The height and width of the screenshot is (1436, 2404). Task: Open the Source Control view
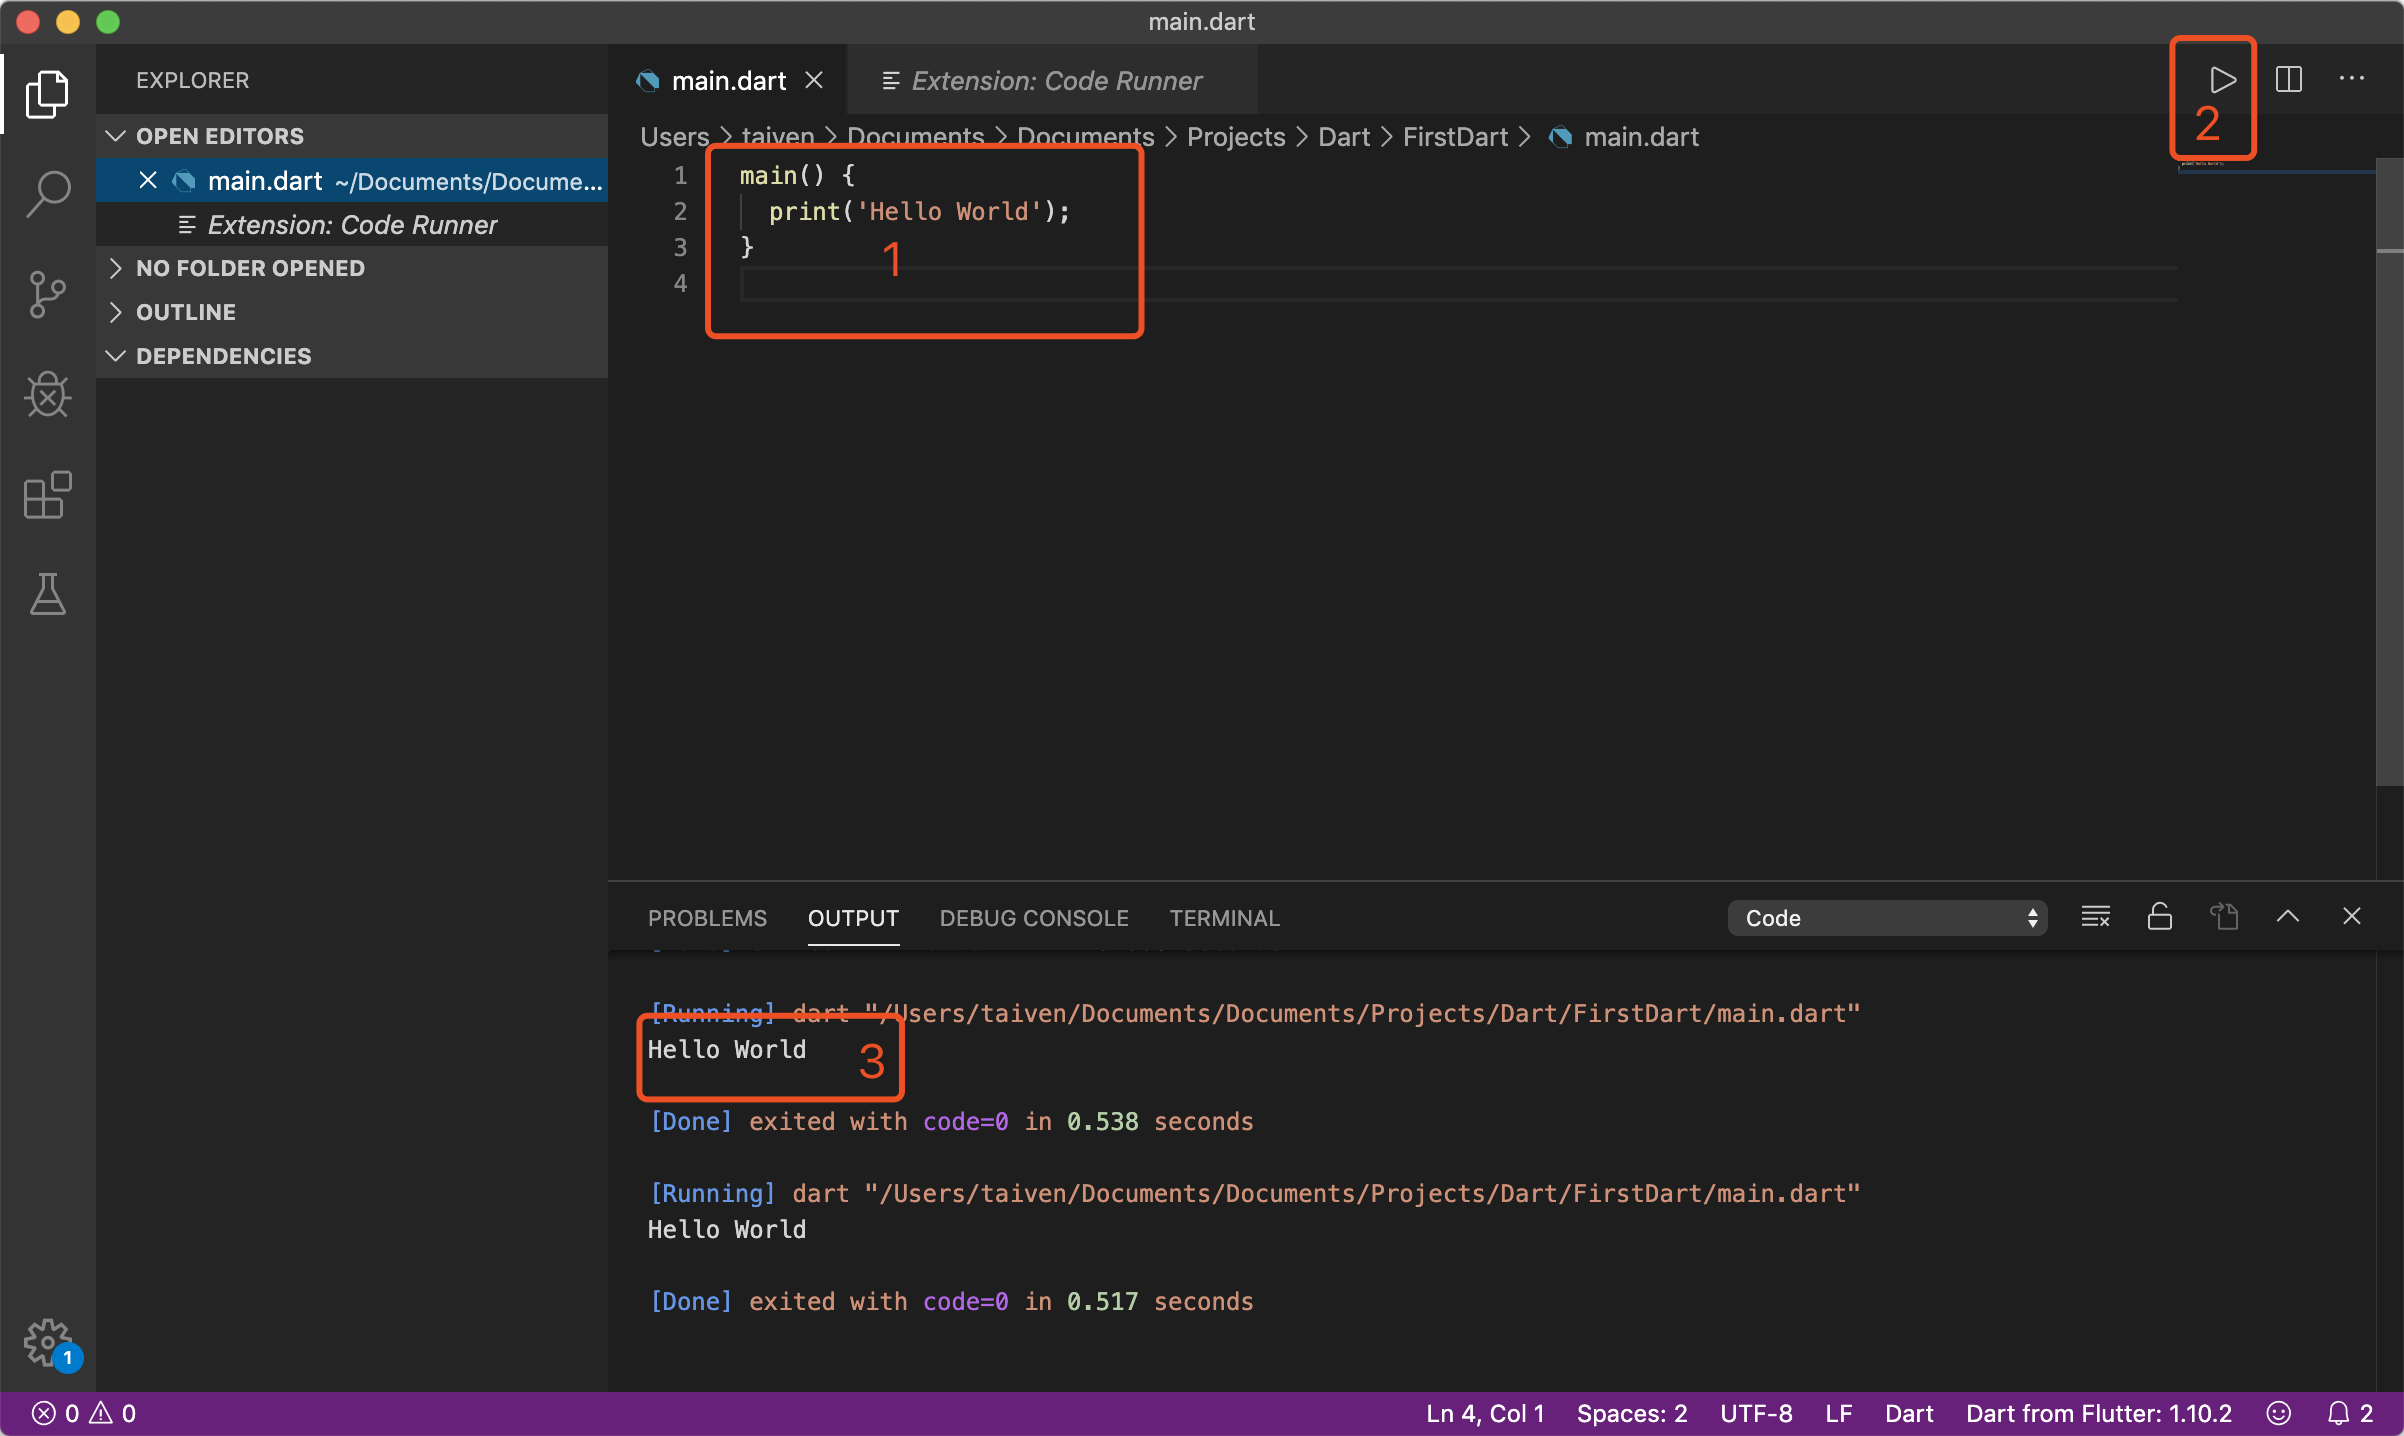(x=47, y=294)
